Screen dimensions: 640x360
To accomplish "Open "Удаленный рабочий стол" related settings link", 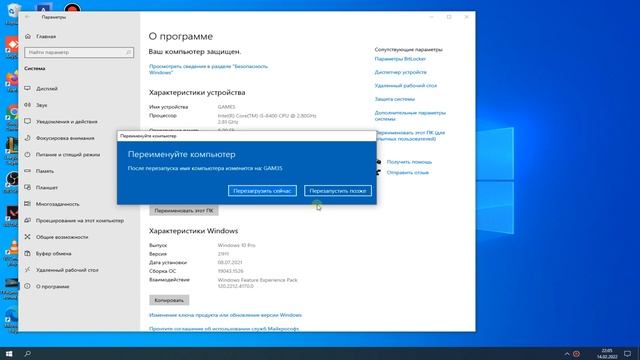I will coord(406,85).
